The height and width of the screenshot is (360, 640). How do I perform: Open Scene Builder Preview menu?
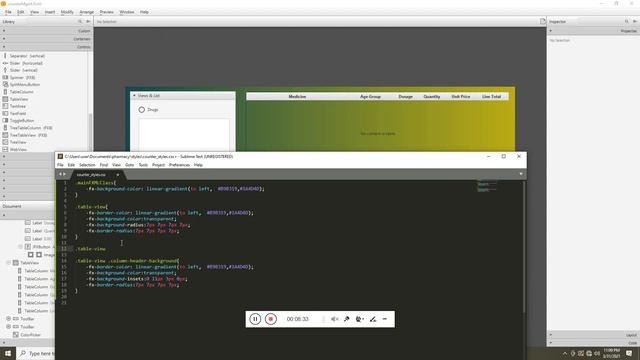coord(107,12)
